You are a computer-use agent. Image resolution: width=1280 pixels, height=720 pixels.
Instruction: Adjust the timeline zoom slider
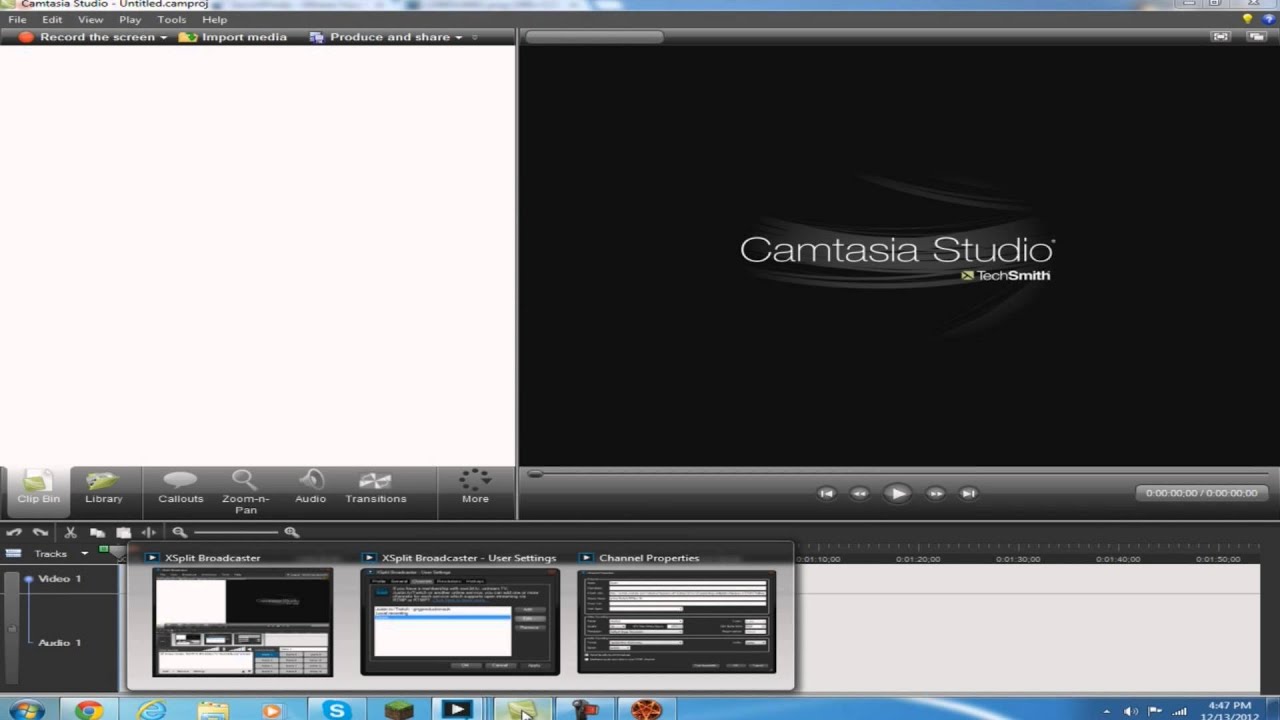point(236,532)
